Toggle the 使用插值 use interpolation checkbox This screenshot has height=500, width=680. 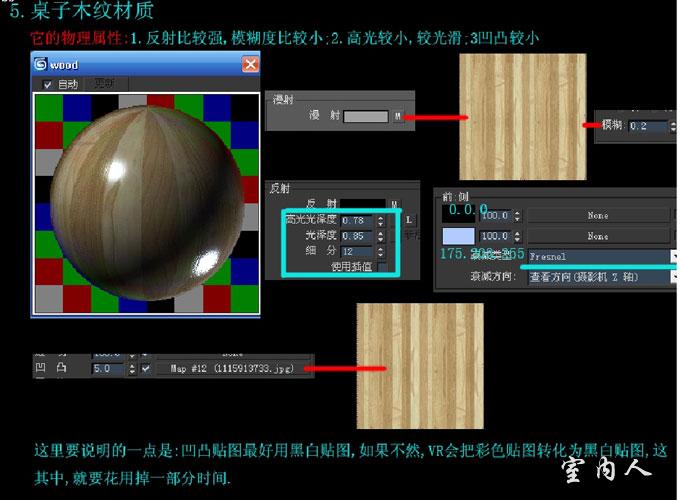pyautogui.click(x=382, y=267)
